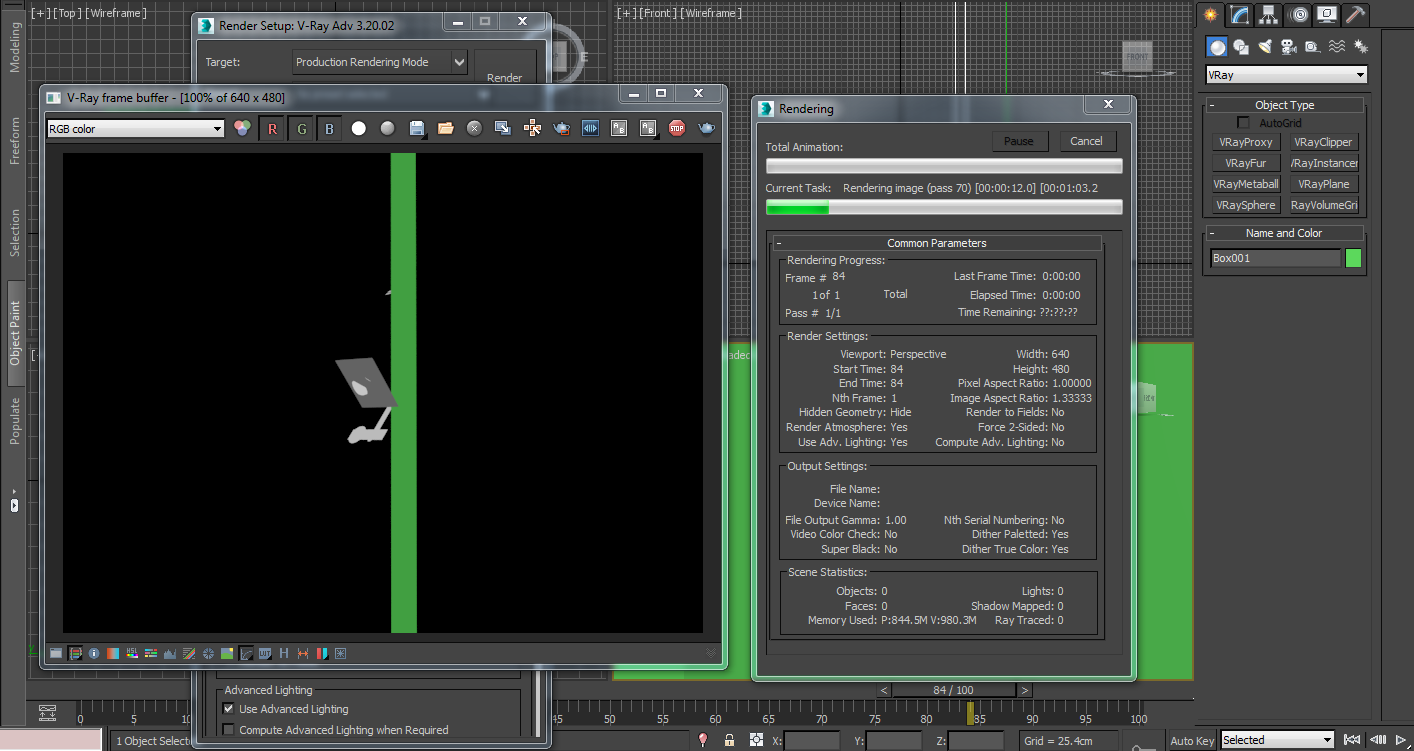Click the Box001 object color swatch
The width and height of the screenshot is (1414, 751).
coord(1352,258)
